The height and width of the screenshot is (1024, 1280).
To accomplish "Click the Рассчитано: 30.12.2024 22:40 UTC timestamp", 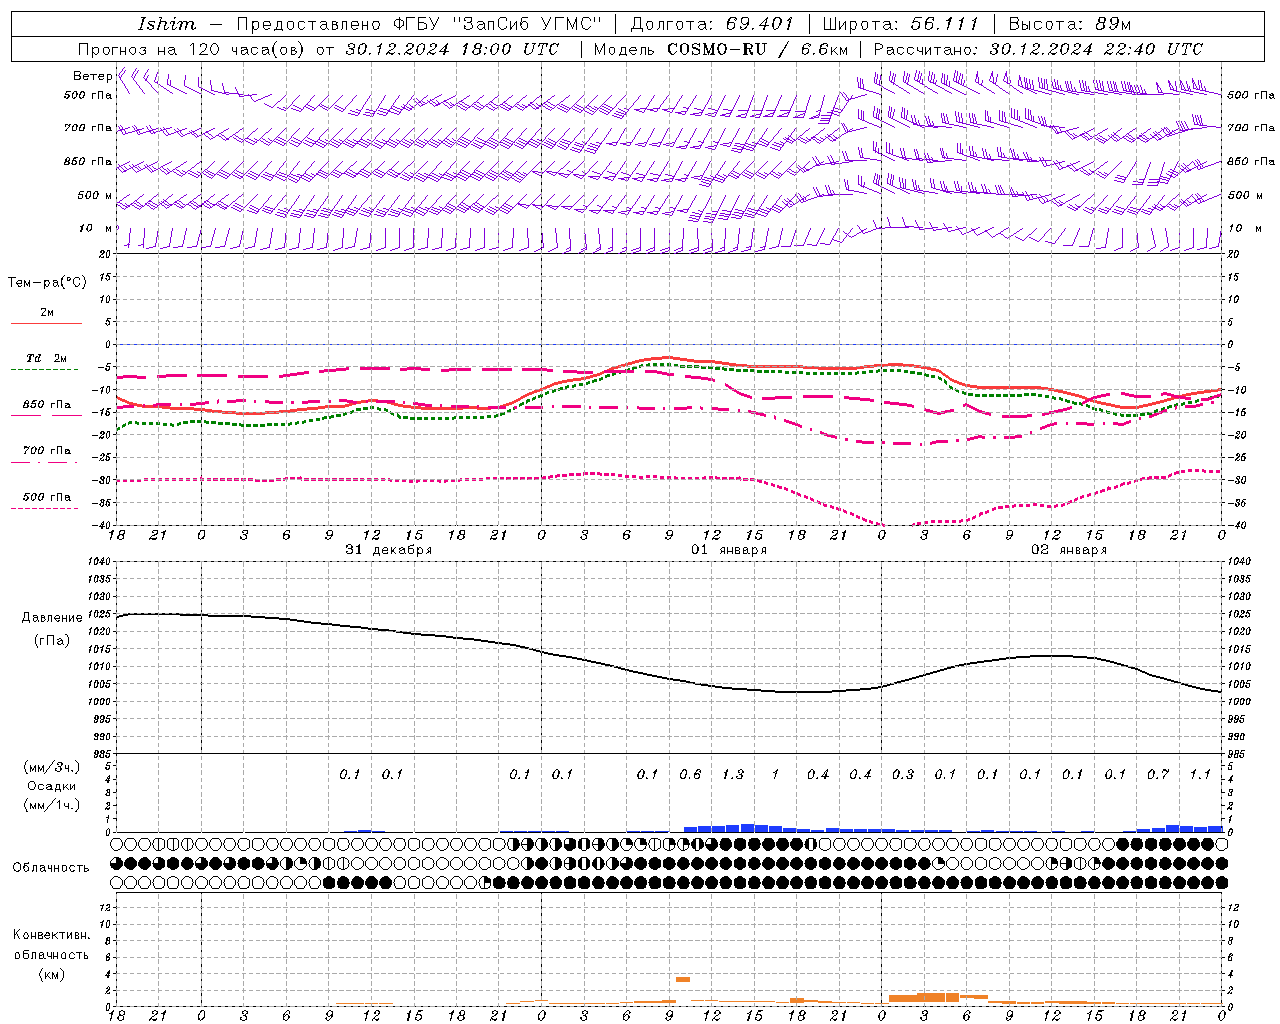I will pyautogui.click(x=1038, y=49).
